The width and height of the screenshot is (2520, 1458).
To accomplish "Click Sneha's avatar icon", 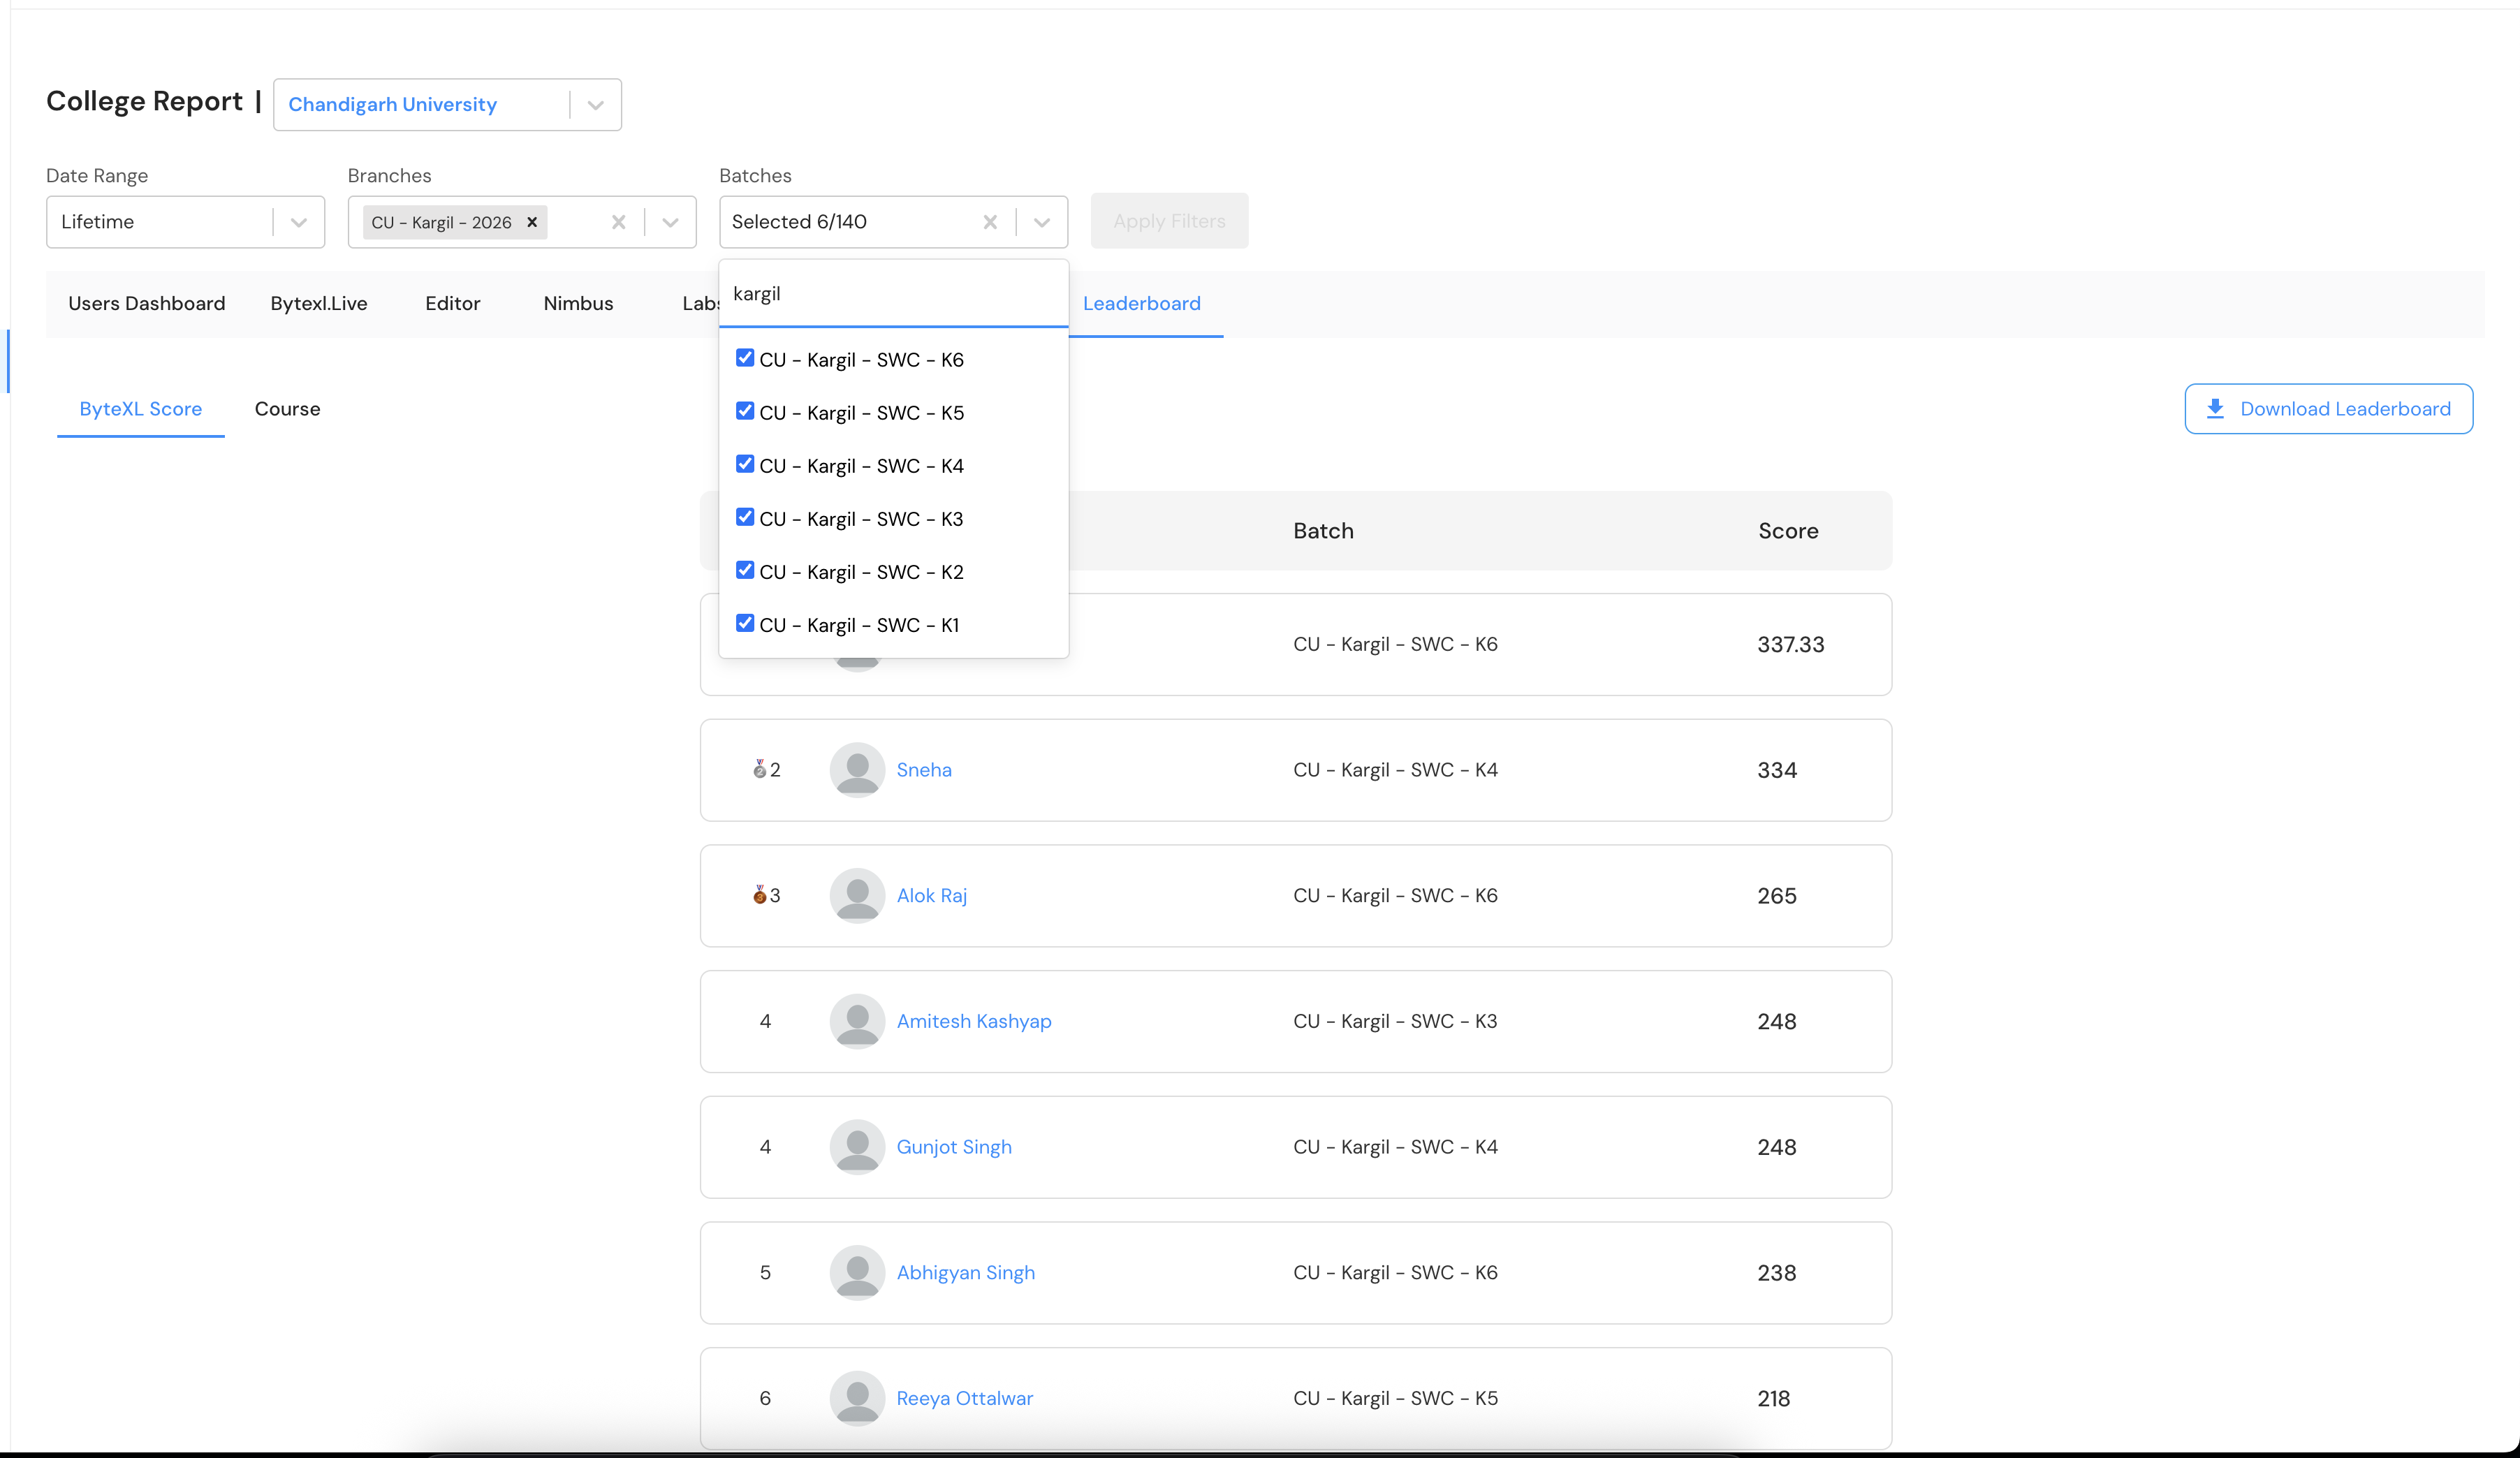I will 857,769.
